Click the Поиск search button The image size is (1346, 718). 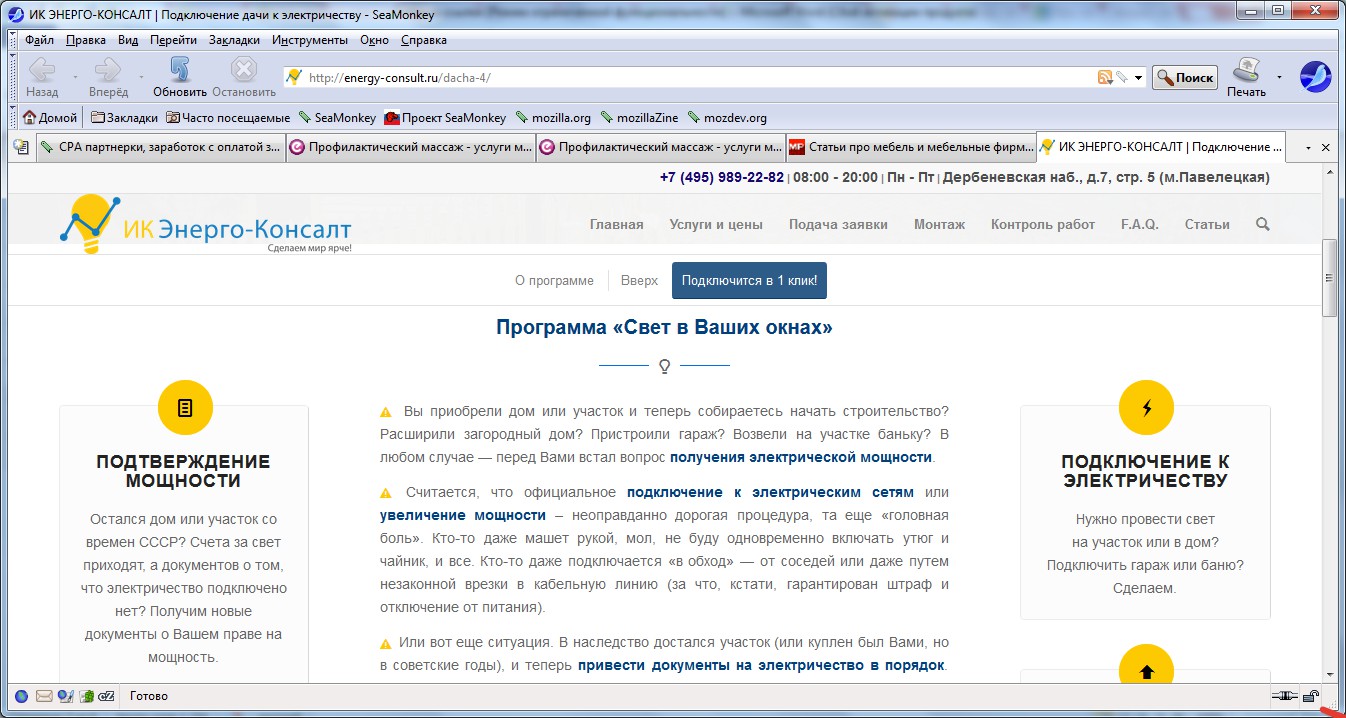click(x=1185, y=77)
